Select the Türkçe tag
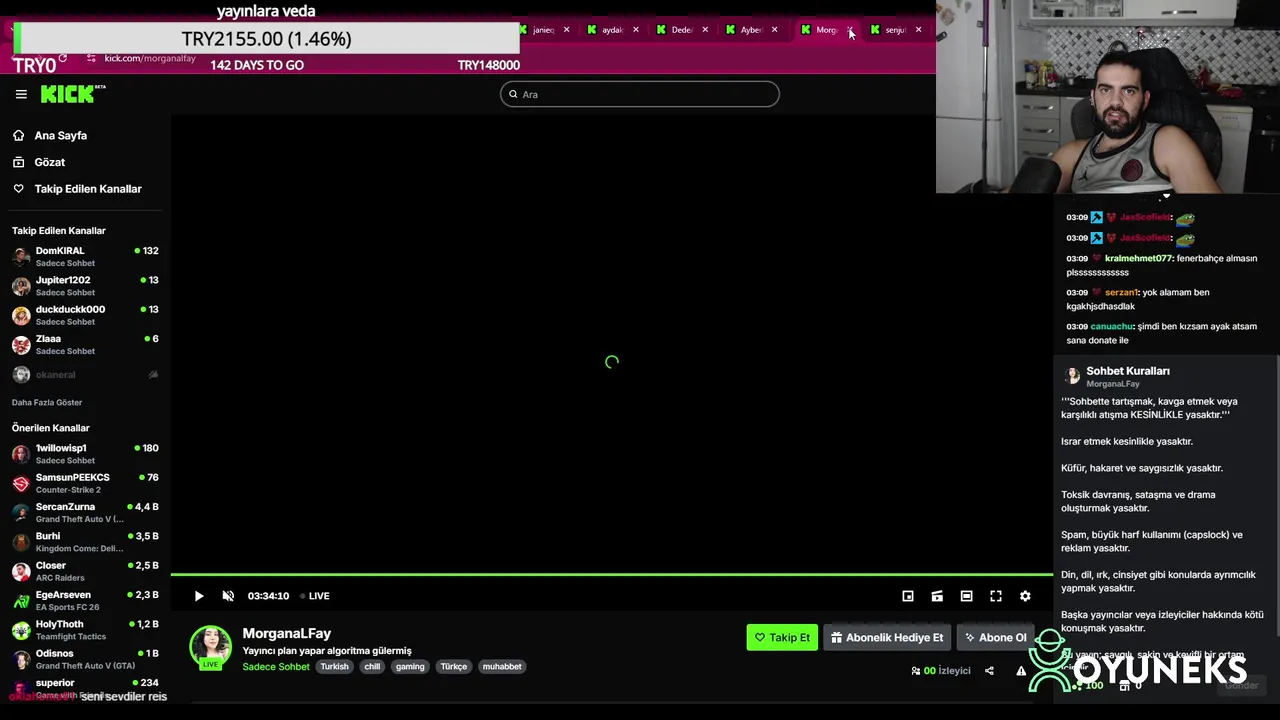This screenshot has height=720, width=1280. tap(454, 667)
